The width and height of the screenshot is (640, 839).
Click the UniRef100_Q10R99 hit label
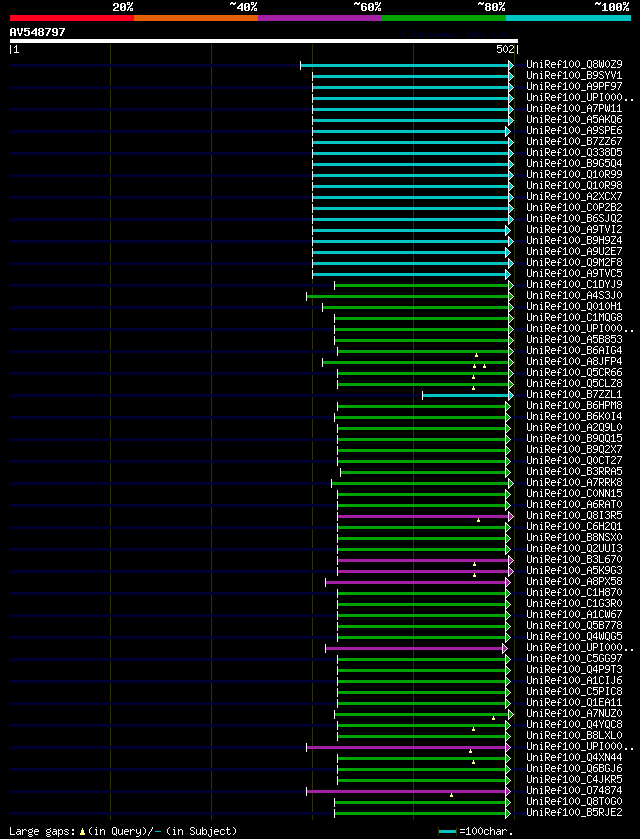(x=574, y=174)
